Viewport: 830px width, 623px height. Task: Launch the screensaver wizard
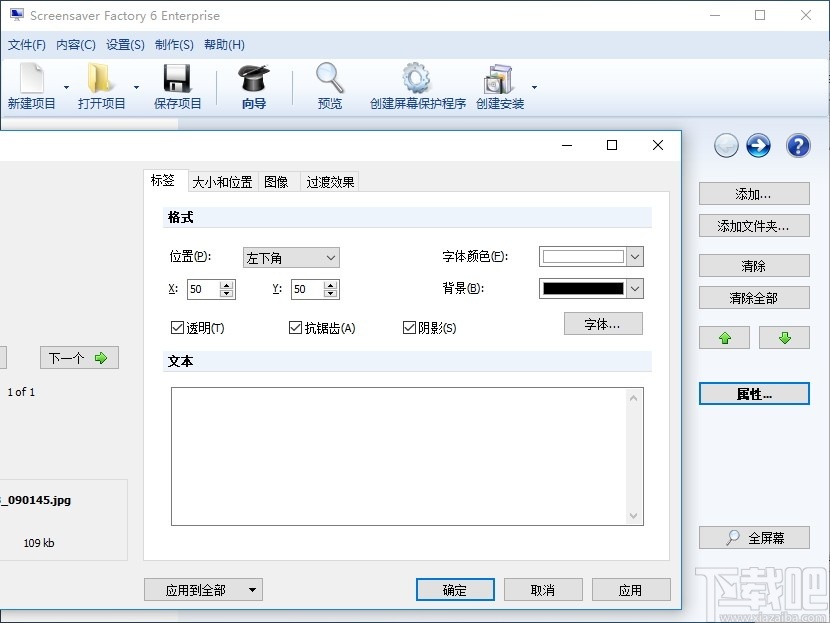pos(253,85)
